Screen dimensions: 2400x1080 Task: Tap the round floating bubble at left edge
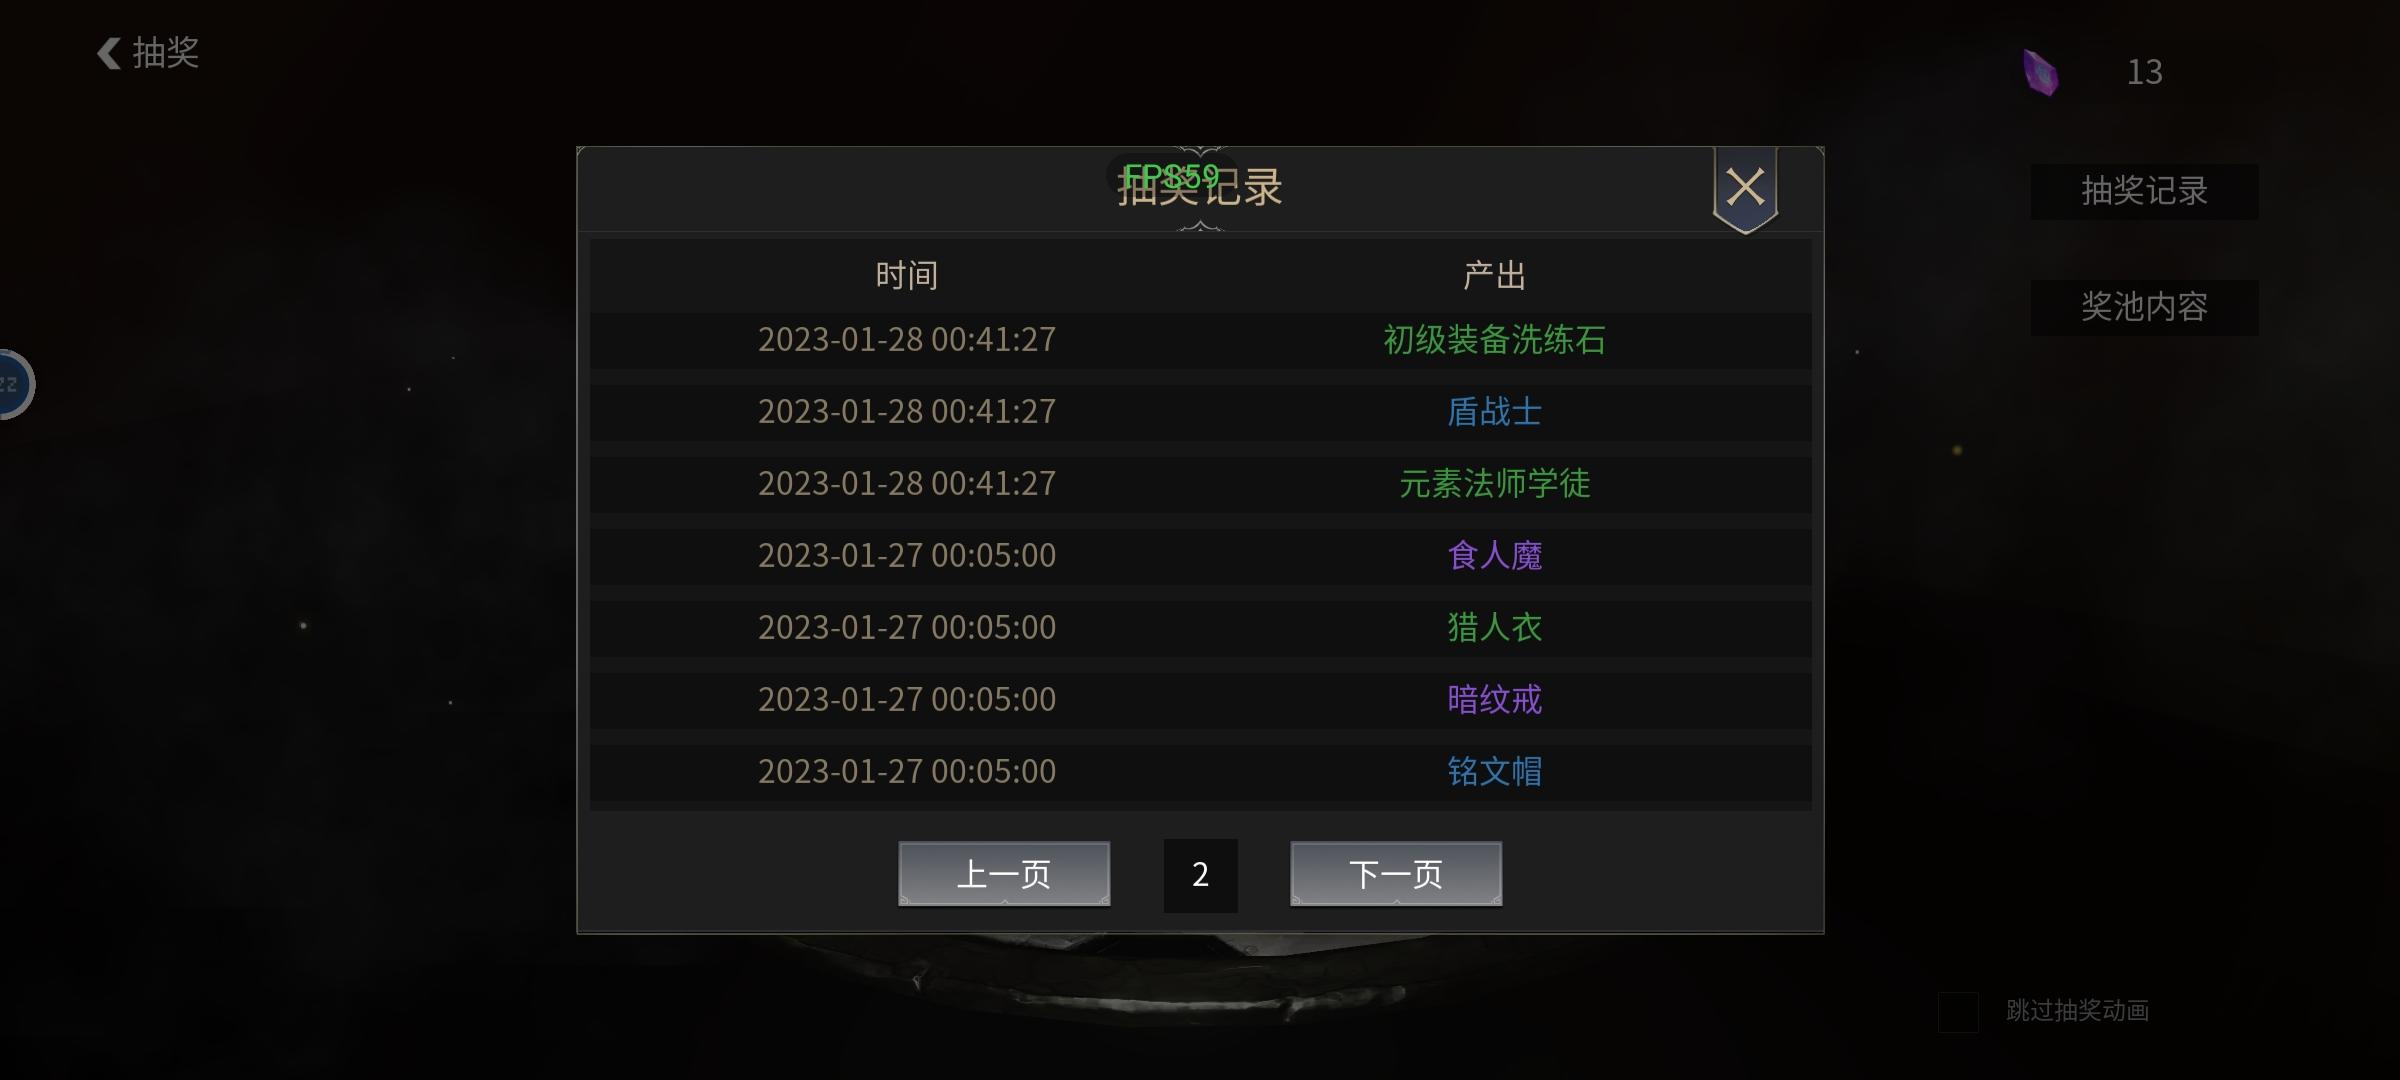[14, 384]
